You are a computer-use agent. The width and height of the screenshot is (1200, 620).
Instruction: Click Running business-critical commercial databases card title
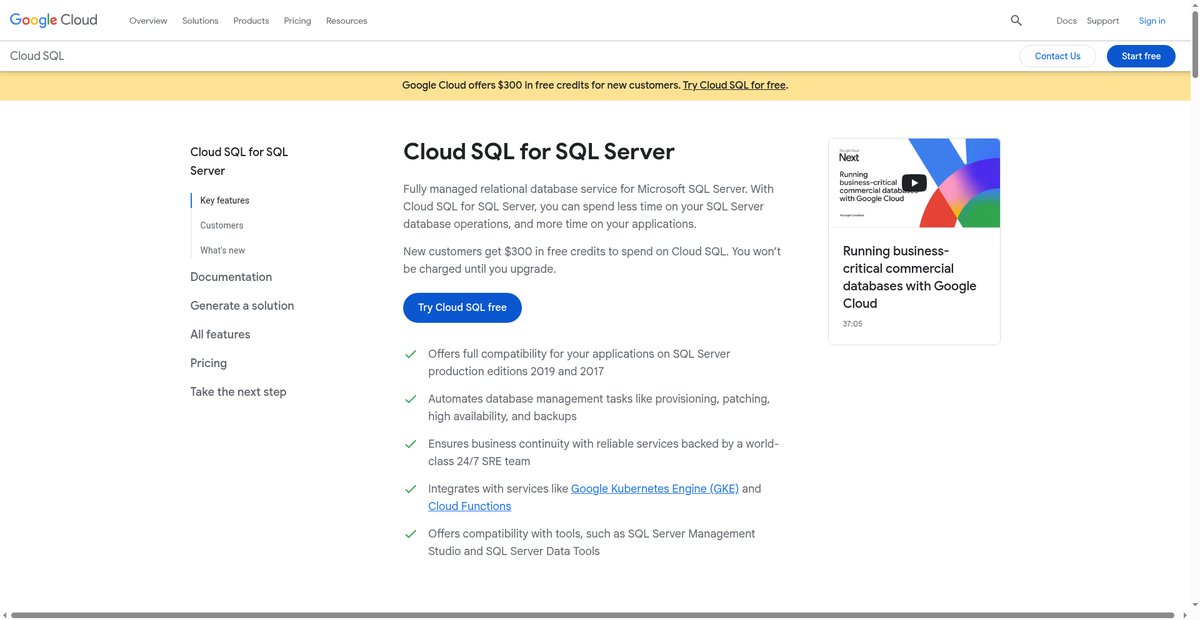tap(909, 277)
